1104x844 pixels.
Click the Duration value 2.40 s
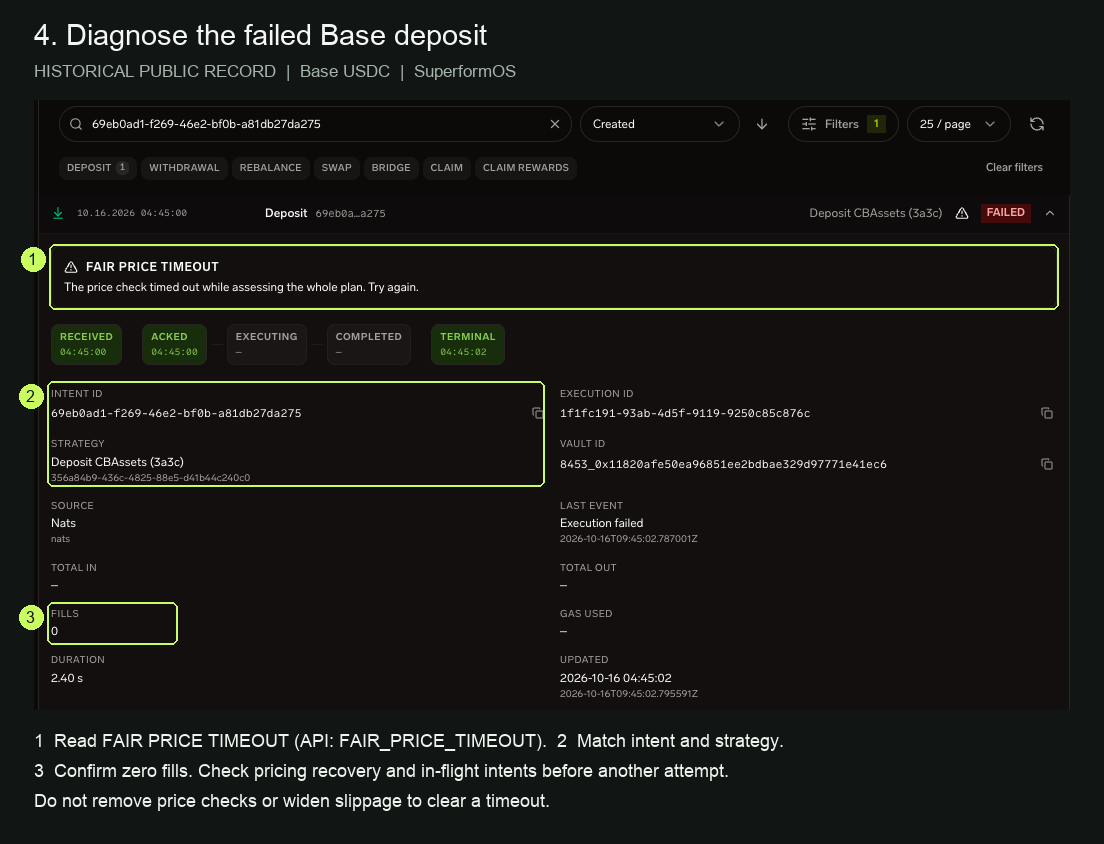(x=67, y=678)
